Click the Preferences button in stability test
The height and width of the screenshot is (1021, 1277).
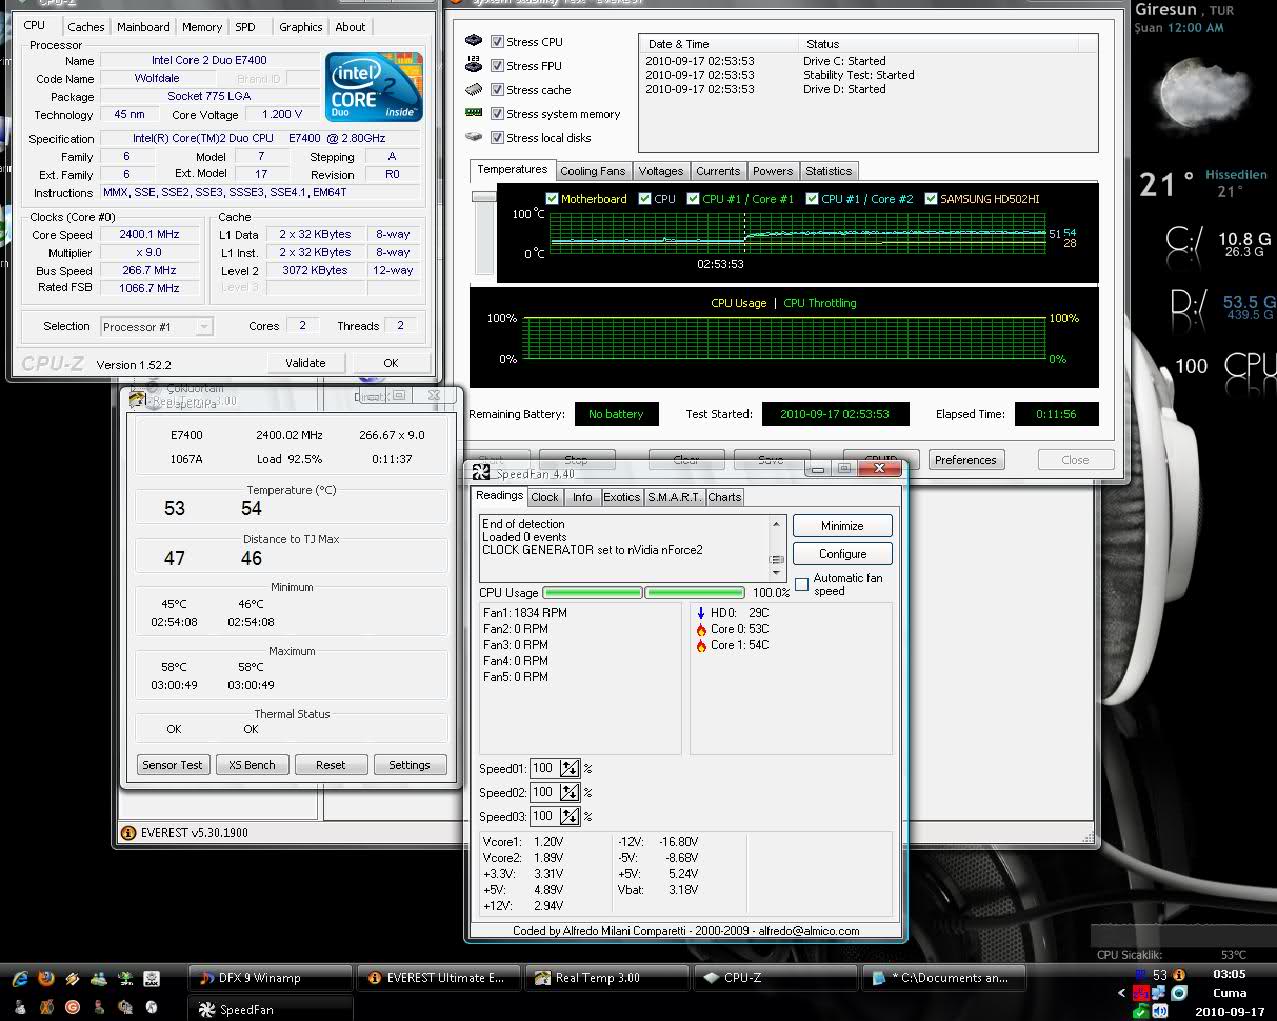point(965,460)
